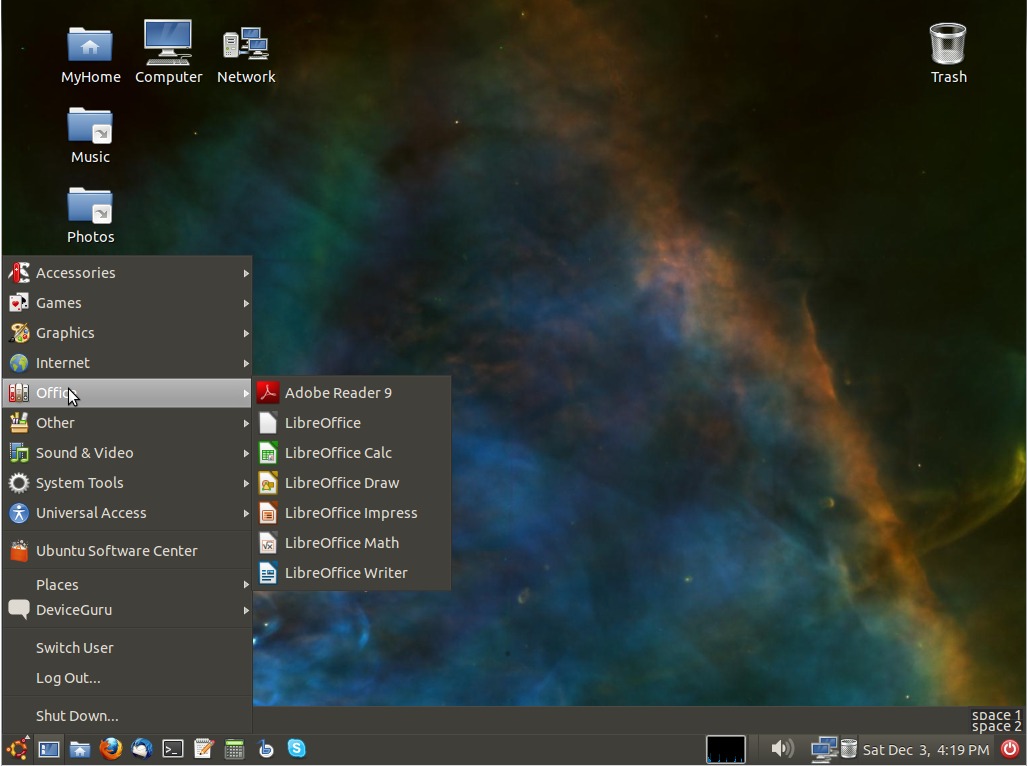Viewport: 1028px width, 766px height.
Task: Click the Sound & Video label
Action: [x=85, y=453]
